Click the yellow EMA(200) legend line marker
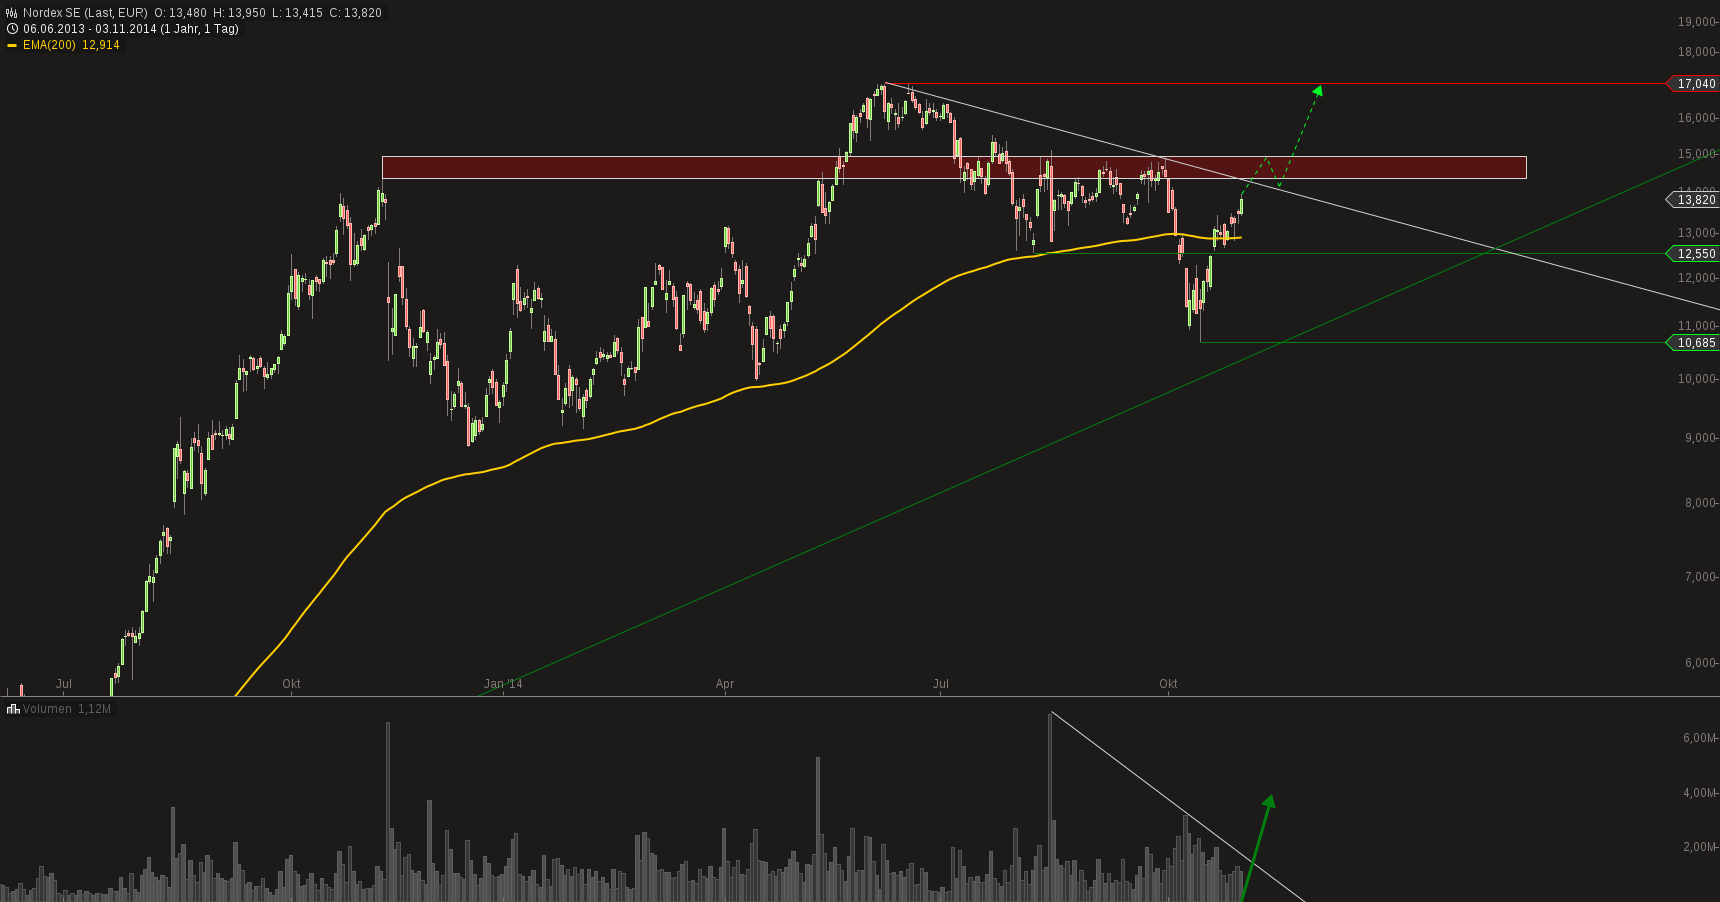 12,45
